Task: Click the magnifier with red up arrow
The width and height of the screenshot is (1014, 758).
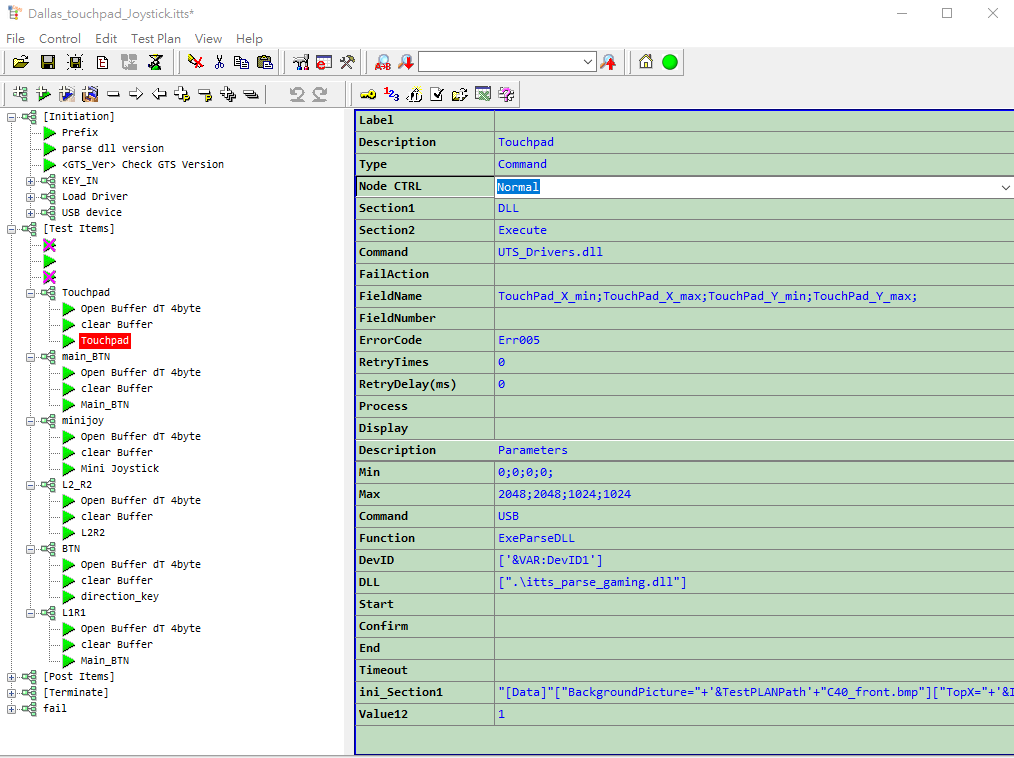Action: click(x=609, y=62)
